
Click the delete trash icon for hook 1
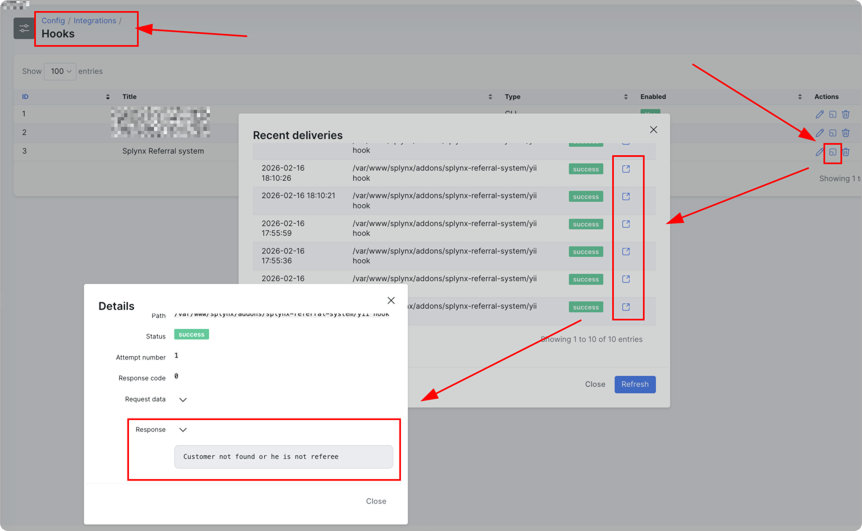845,114
